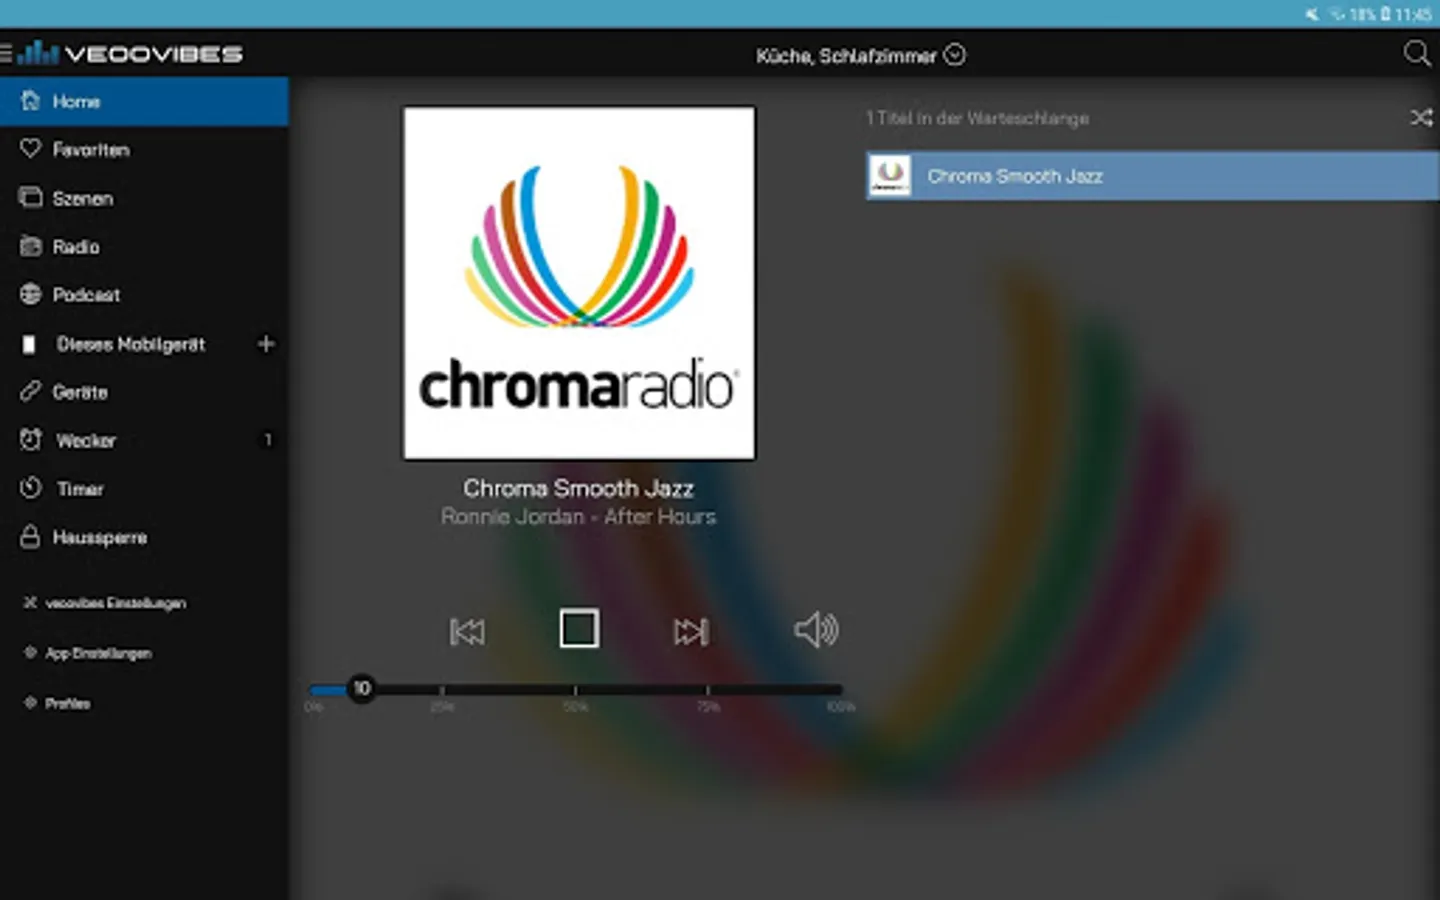1440x900 pixels.
Task: Open Favoriten in the sidebar
Action: click(x=144, y=150)
